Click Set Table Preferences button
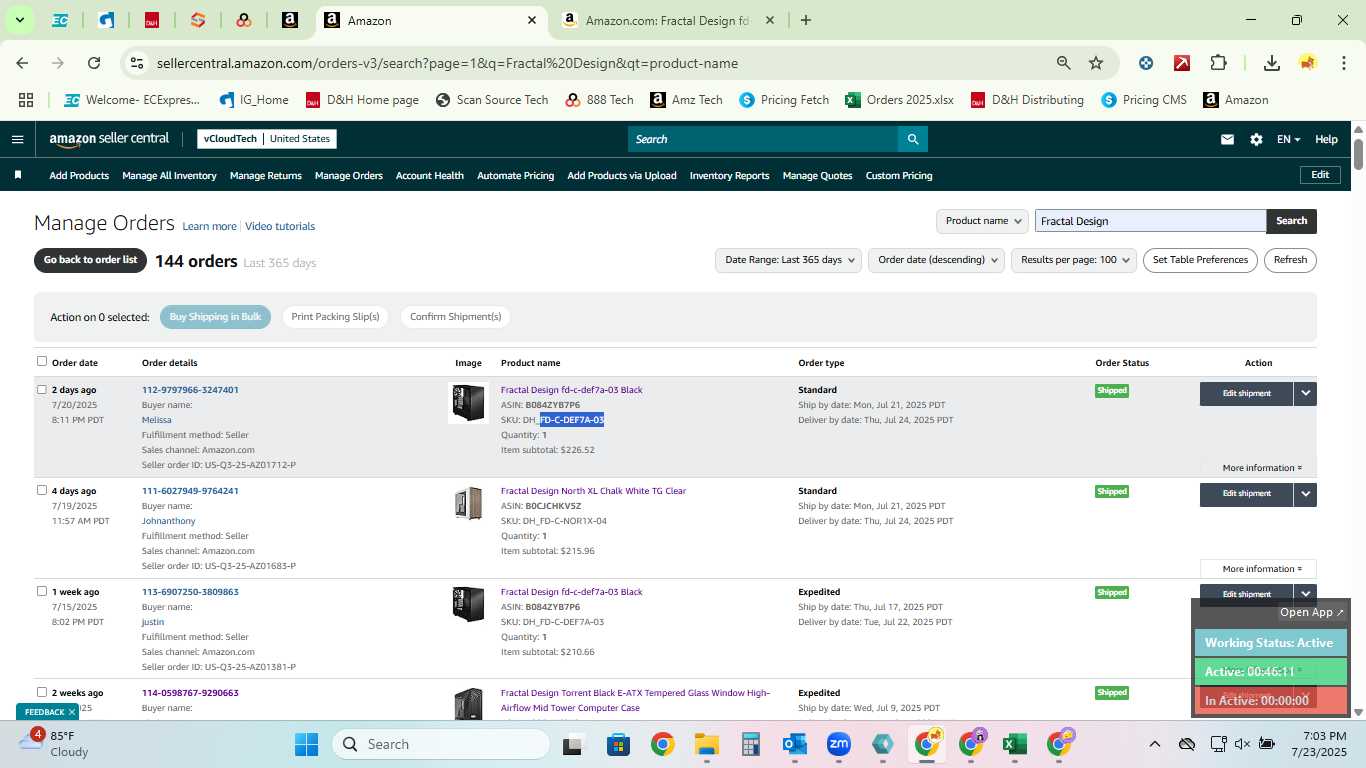 pyautogui.click(x=1200, y=260)
